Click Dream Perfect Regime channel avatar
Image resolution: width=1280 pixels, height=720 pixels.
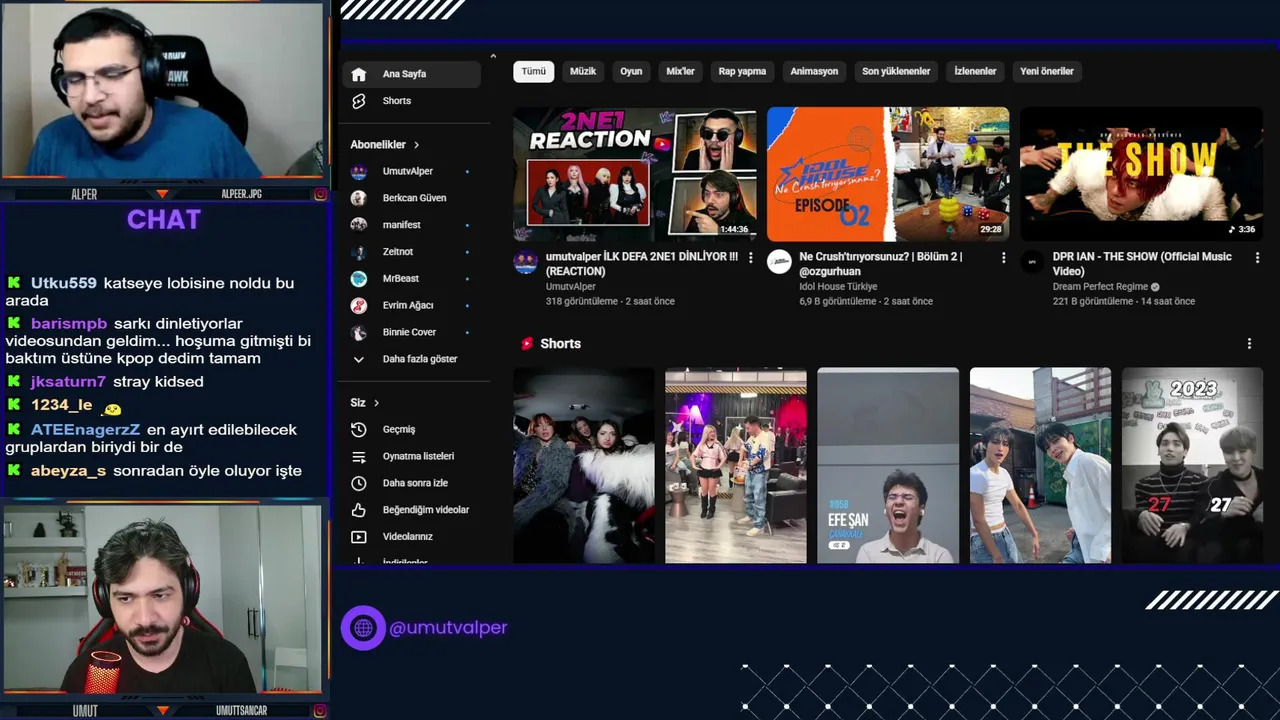1032,262
